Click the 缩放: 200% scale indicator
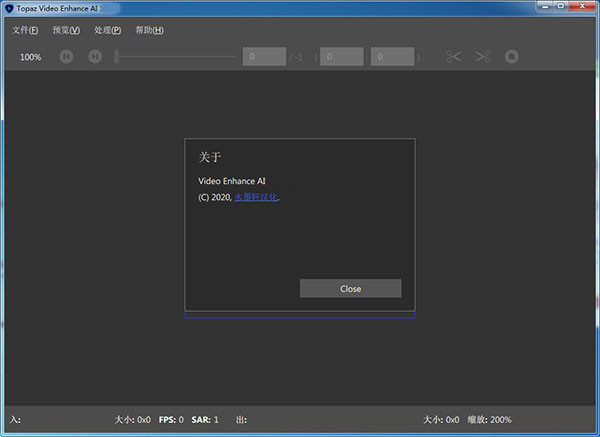This screenshot has height=437, width=600. tap(487, 420)
